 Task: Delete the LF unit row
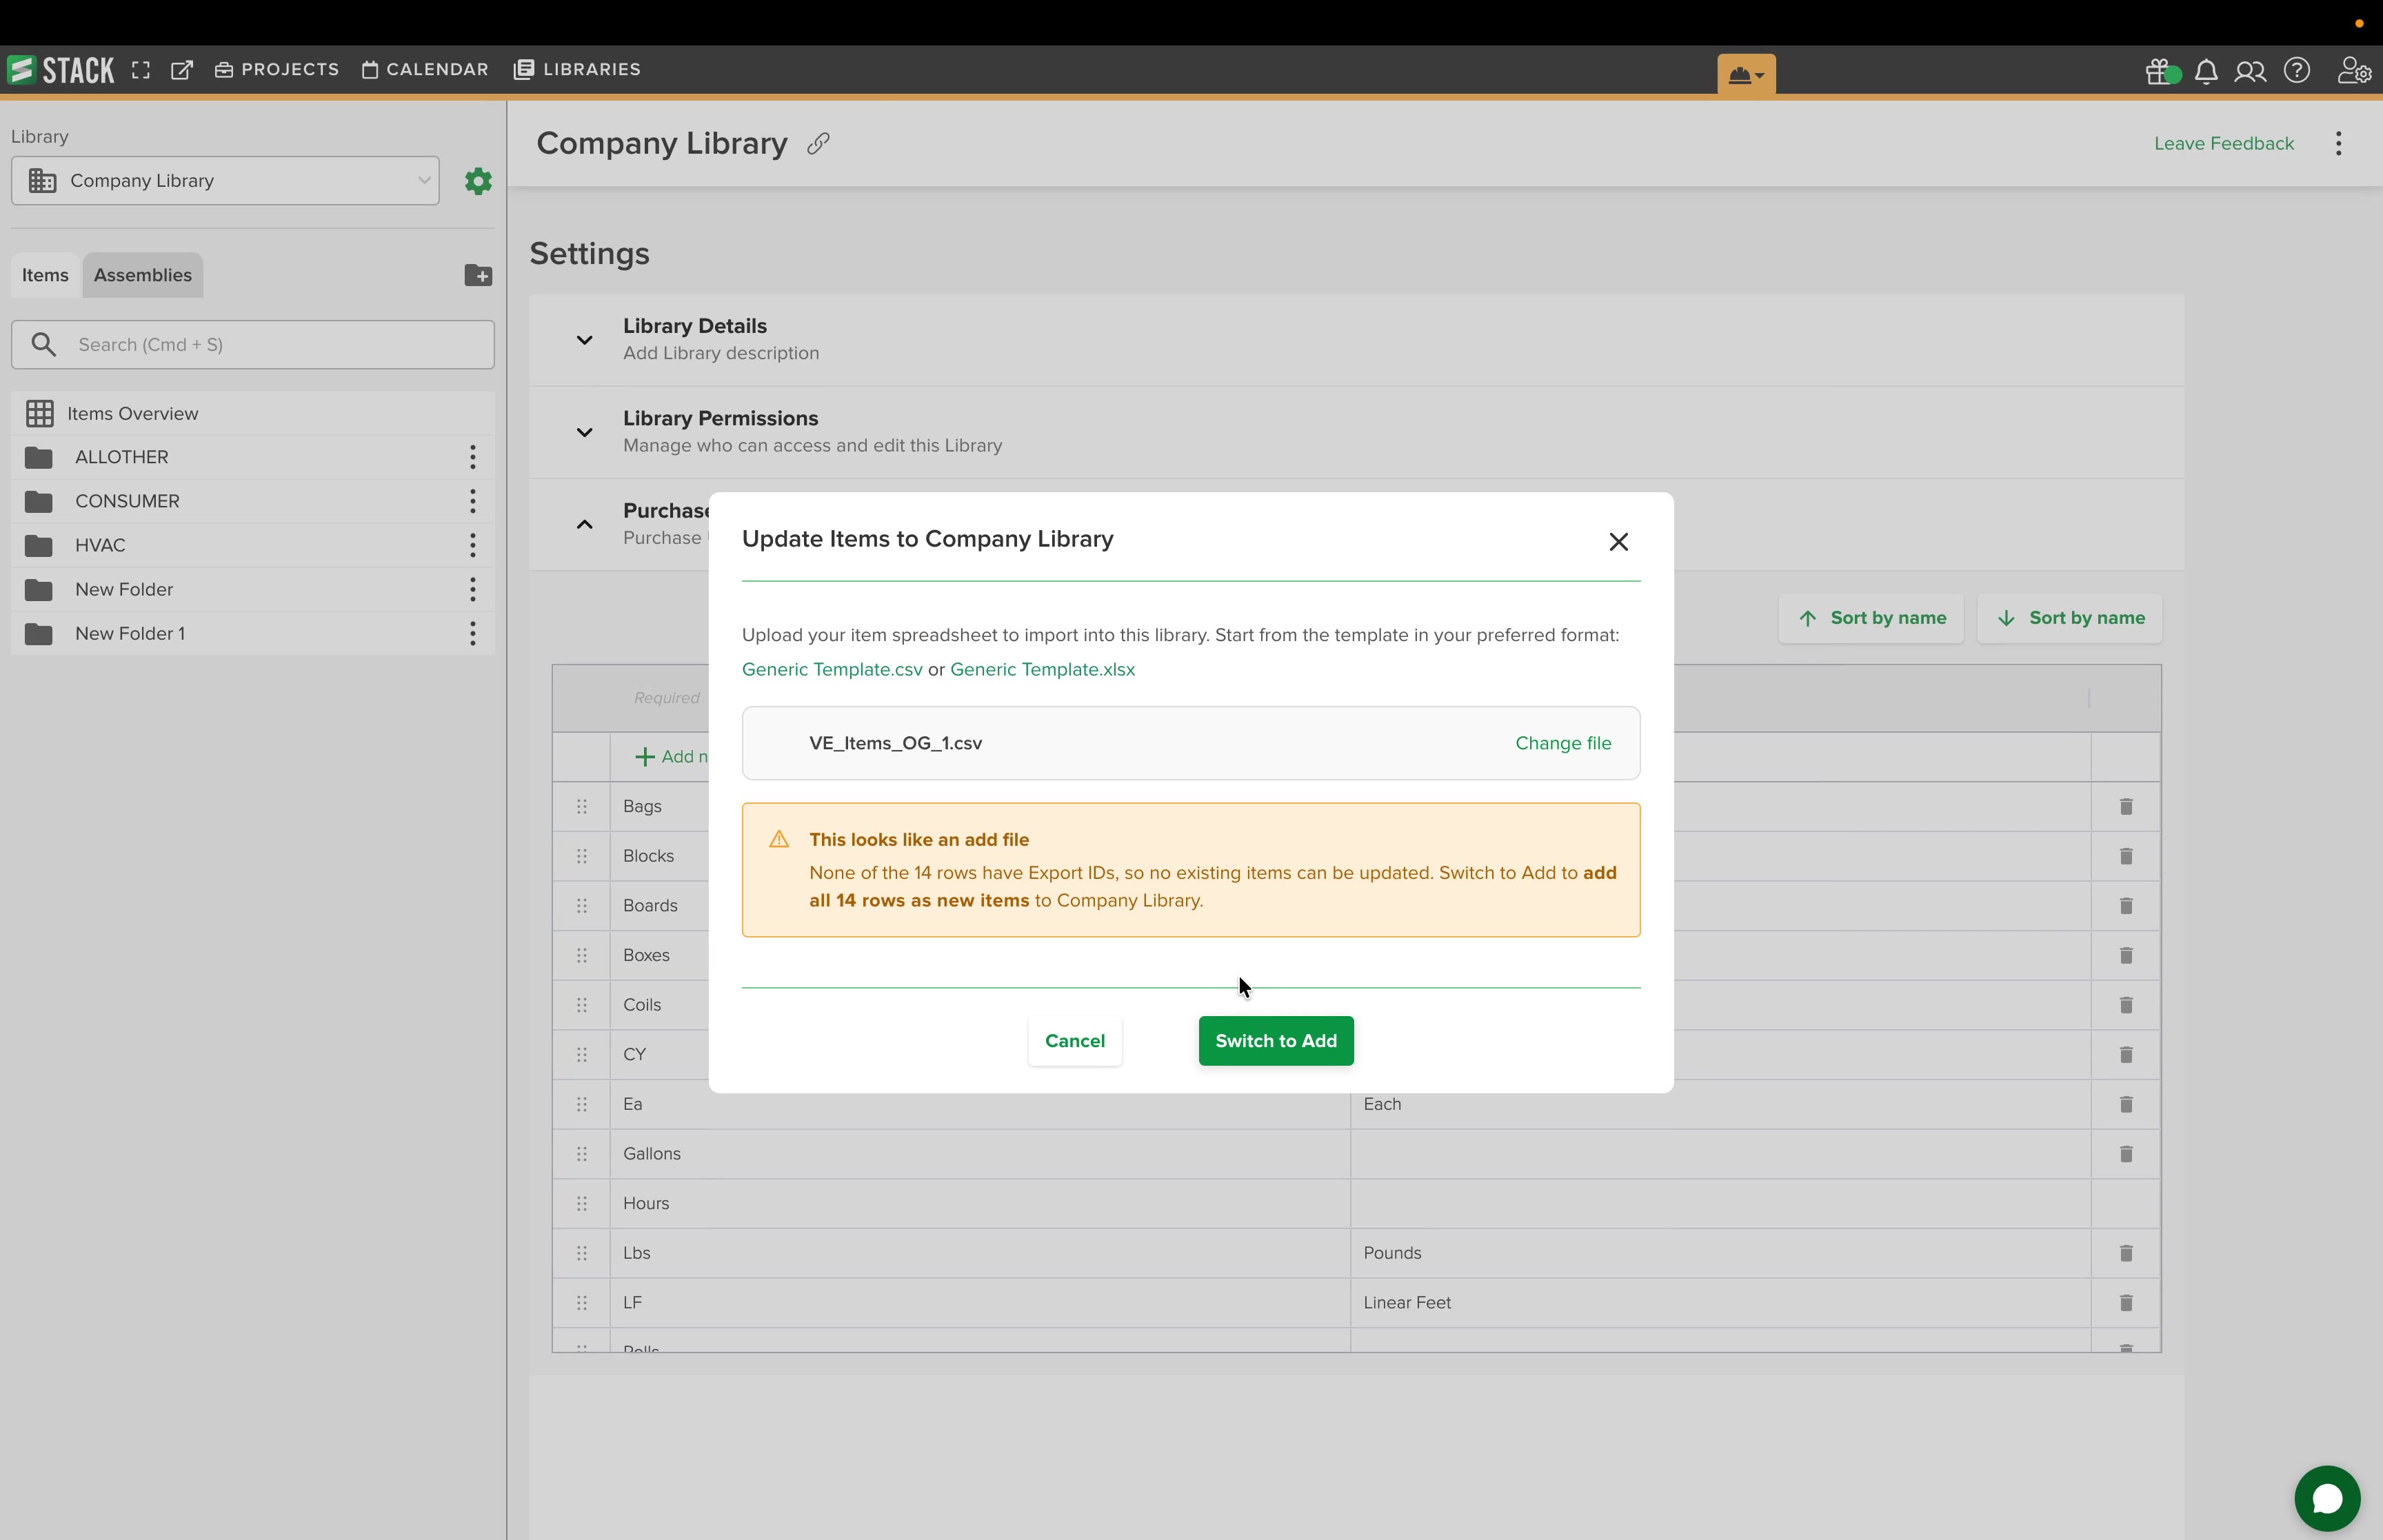pos(2126,1302)
